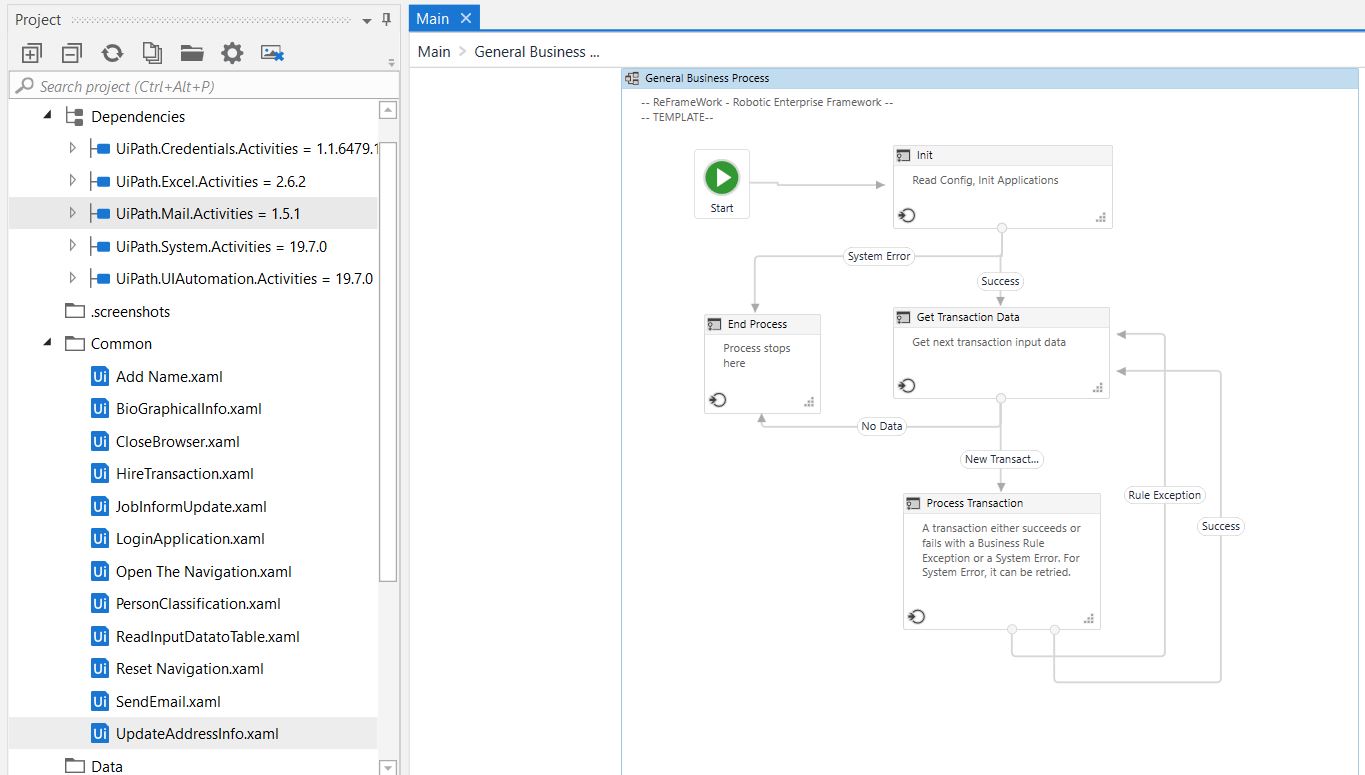Expand UiPath.System.Activities dependency
The image size is (1365, 775).
coord(72,246)
